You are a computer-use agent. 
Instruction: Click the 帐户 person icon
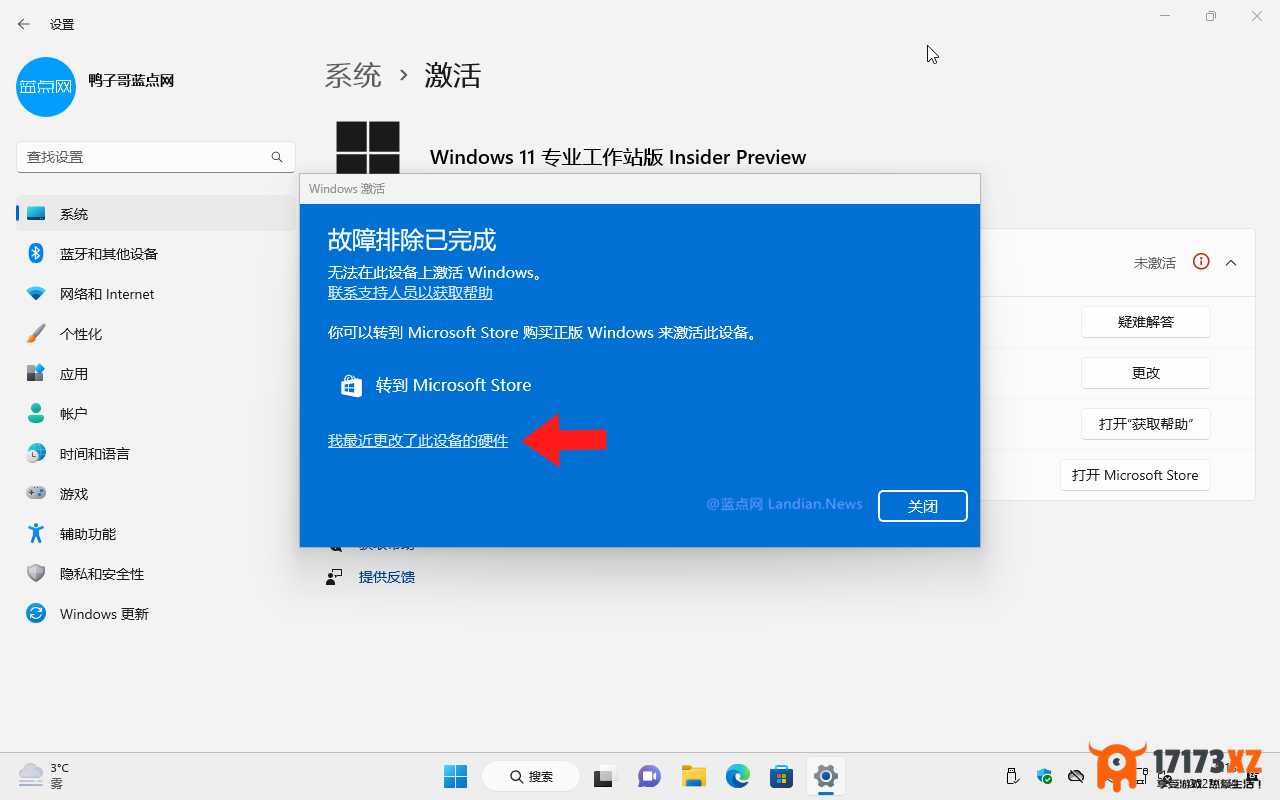click(36, 413)
